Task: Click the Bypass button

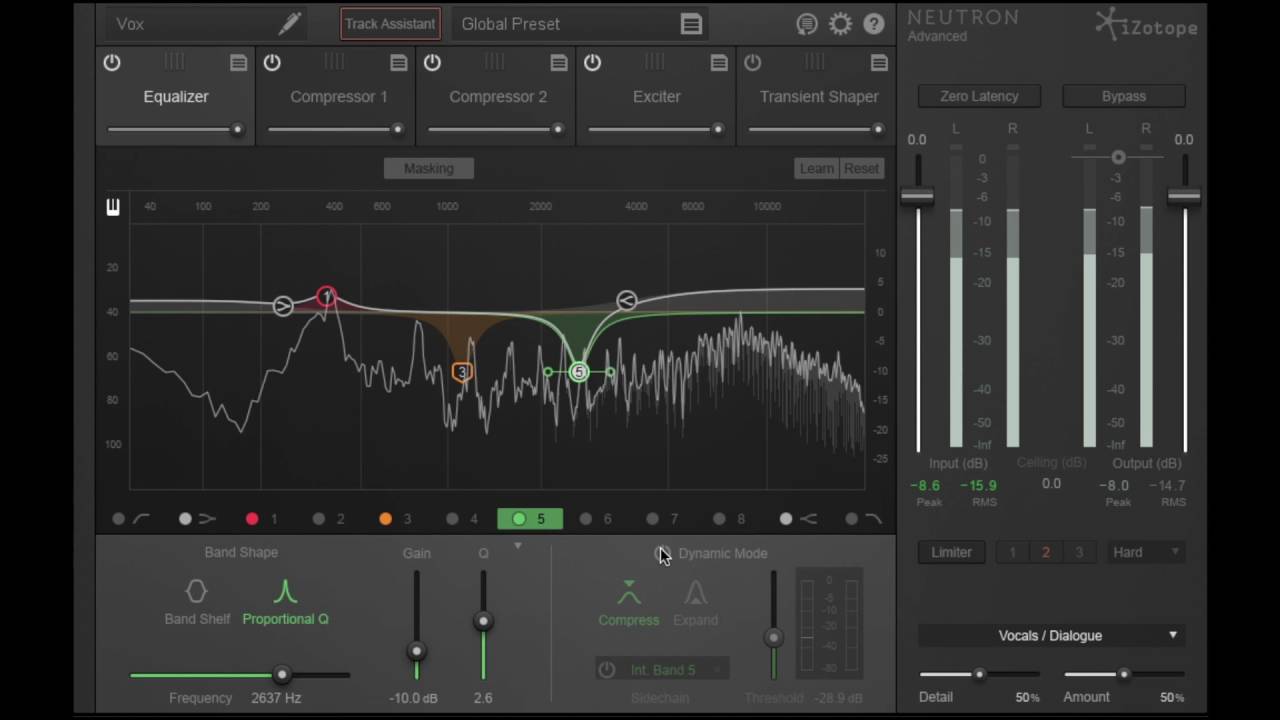Action: click(x=1124, y=96)
